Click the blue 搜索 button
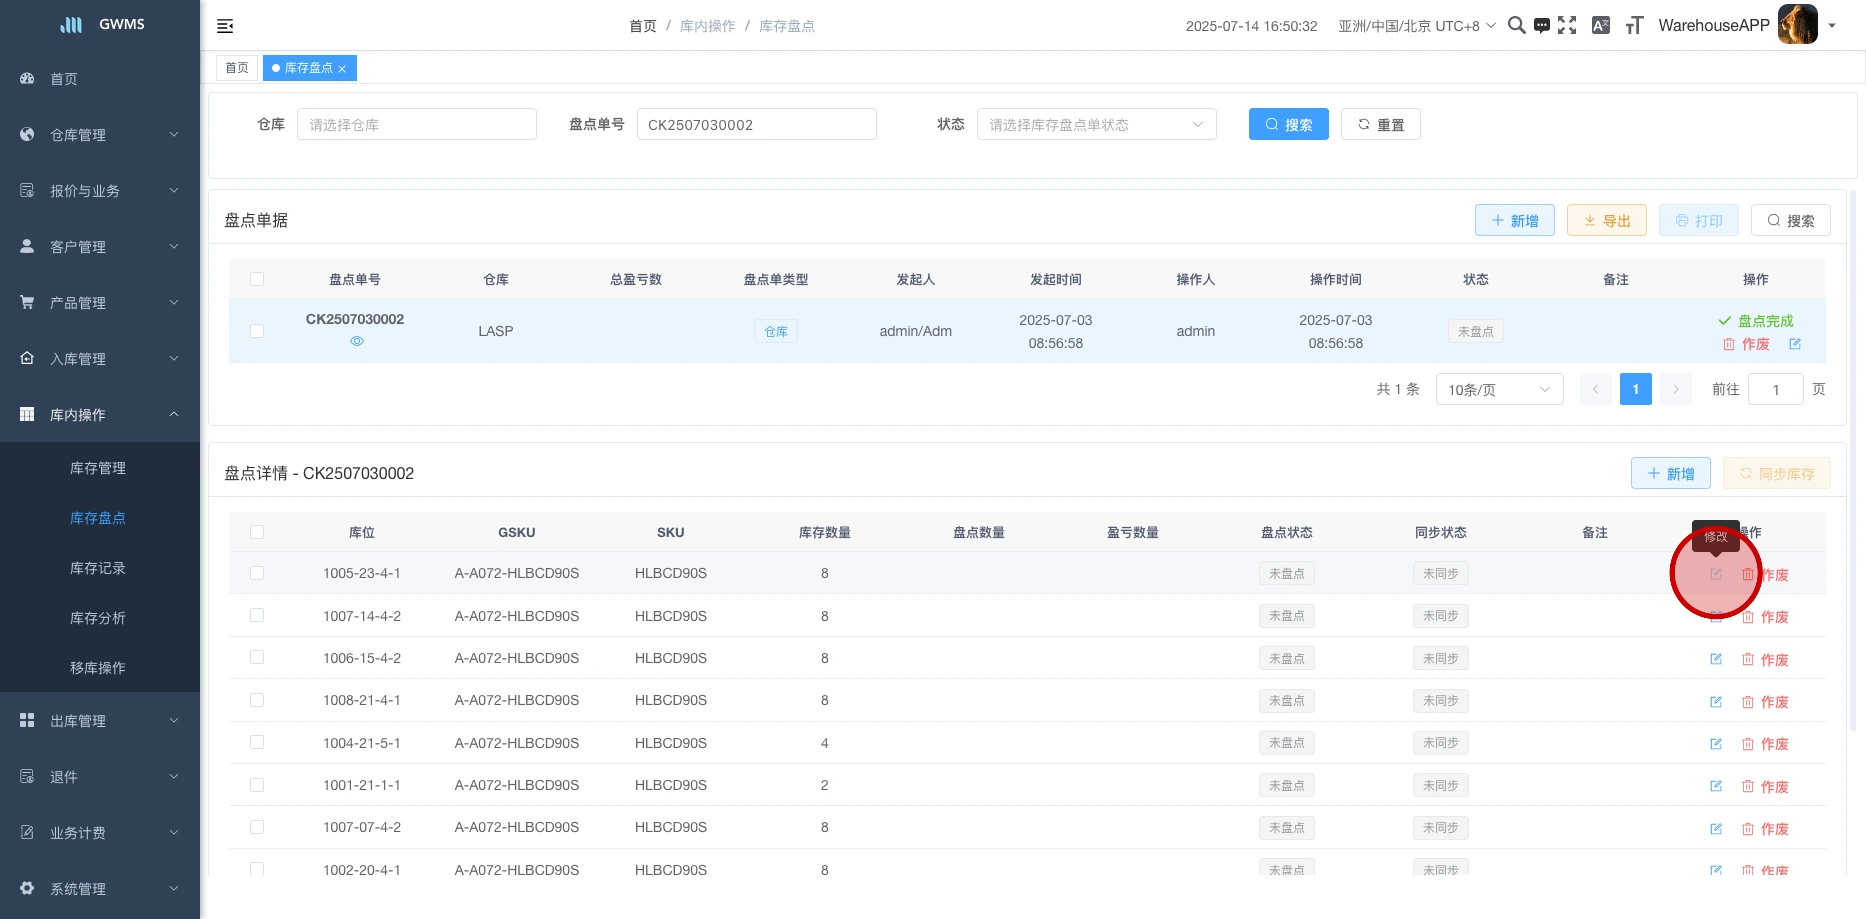Screen dimensions: 1866x919 click(1288, 125)
